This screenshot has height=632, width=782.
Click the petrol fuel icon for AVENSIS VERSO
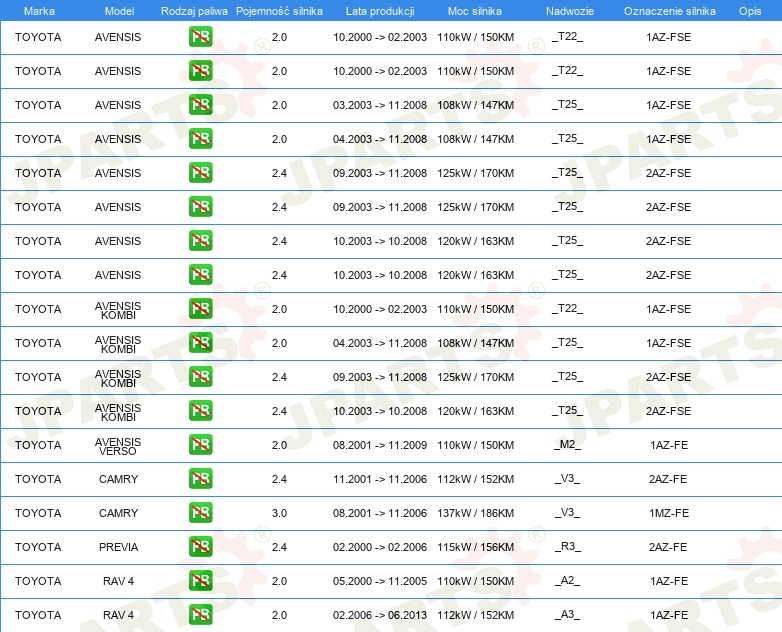click(x=200, y=444)
